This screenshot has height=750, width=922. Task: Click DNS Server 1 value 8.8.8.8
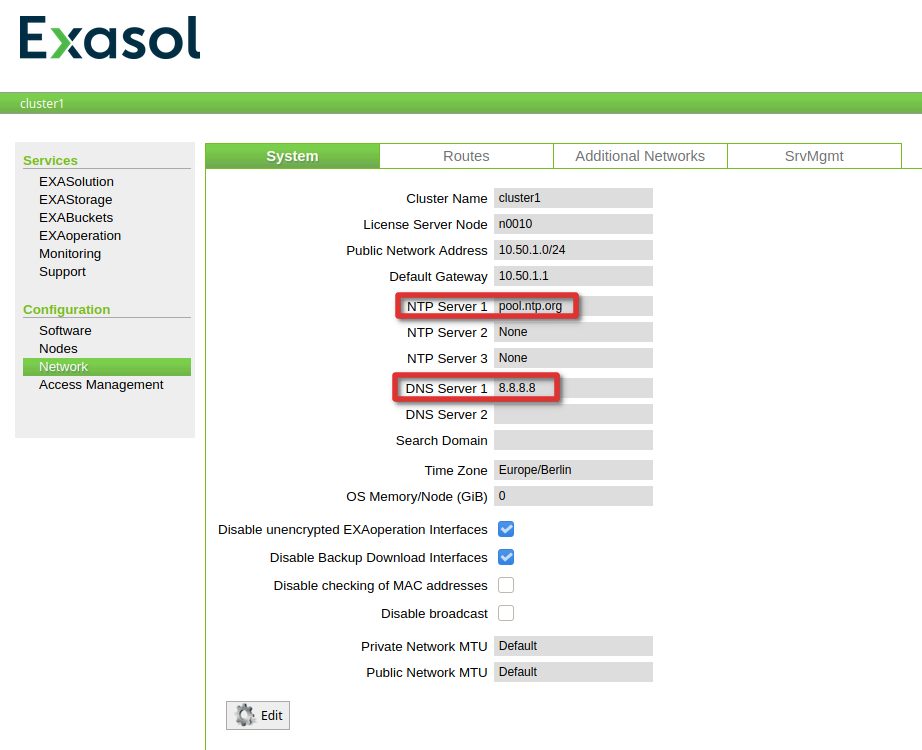[x=573, y=388]
